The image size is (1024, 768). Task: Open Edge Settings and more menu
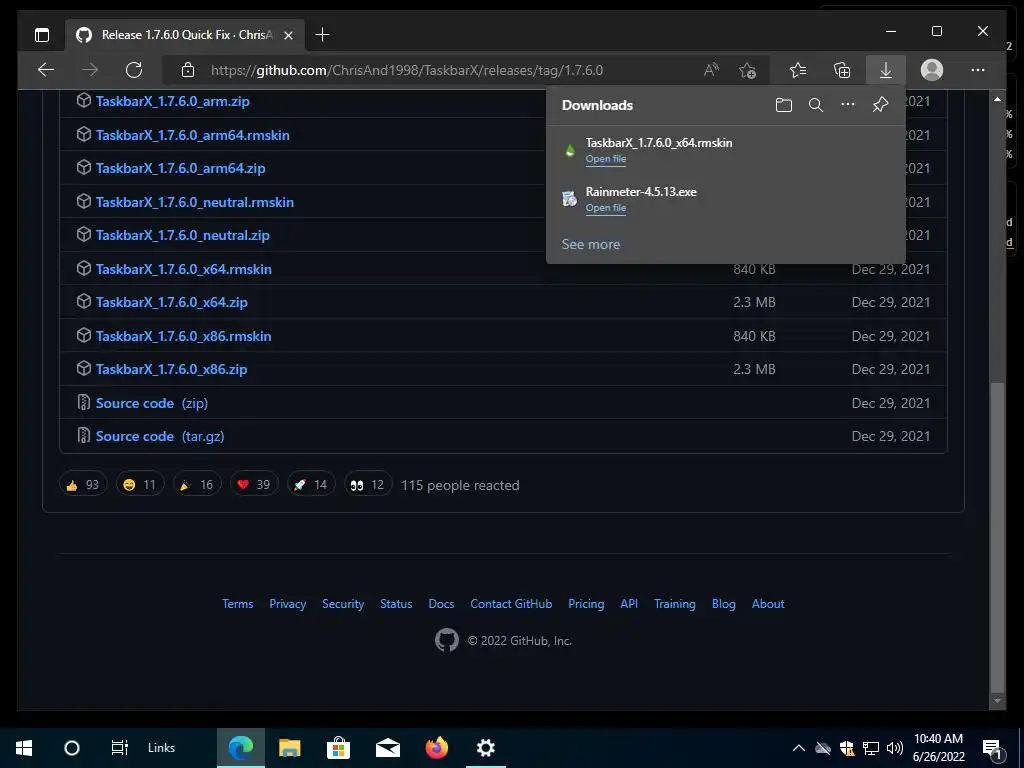[x=978, y=70]
